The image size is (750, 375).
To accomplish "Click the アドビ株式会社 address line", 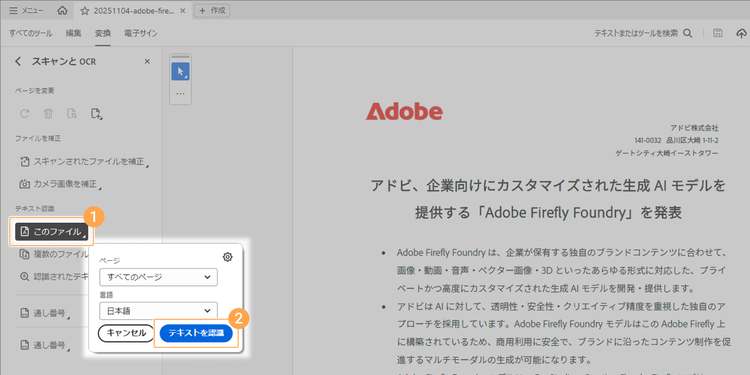I will [x=695, y=128].
